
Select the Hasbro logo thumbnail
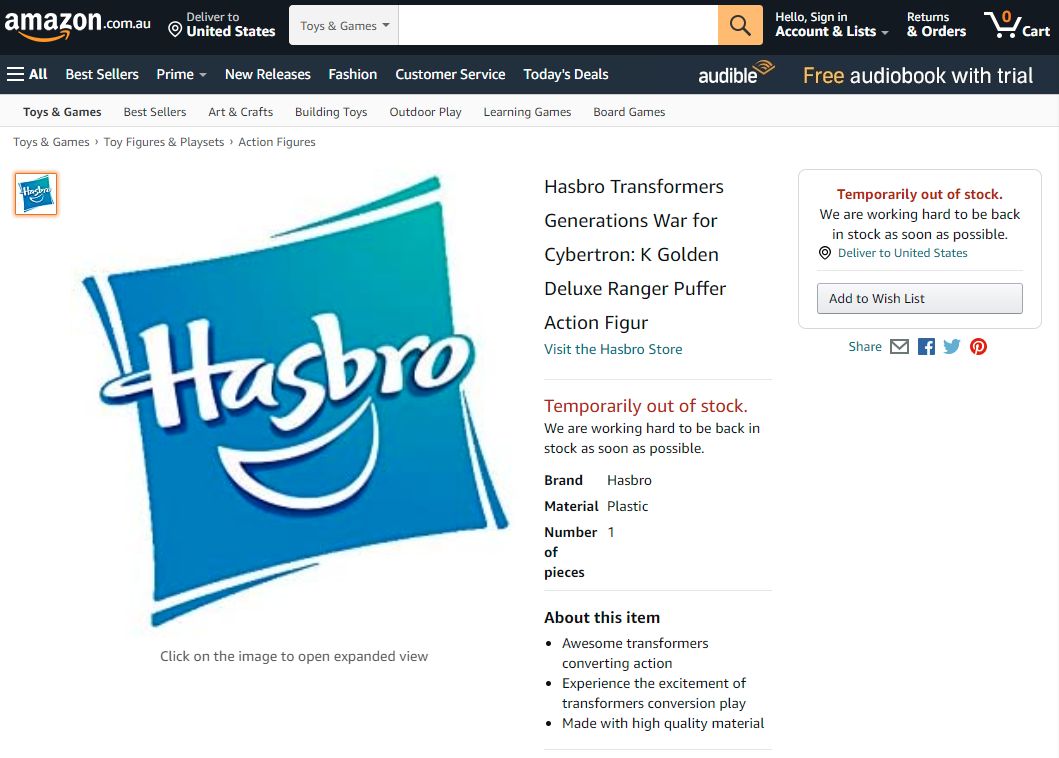coord(36,194)
